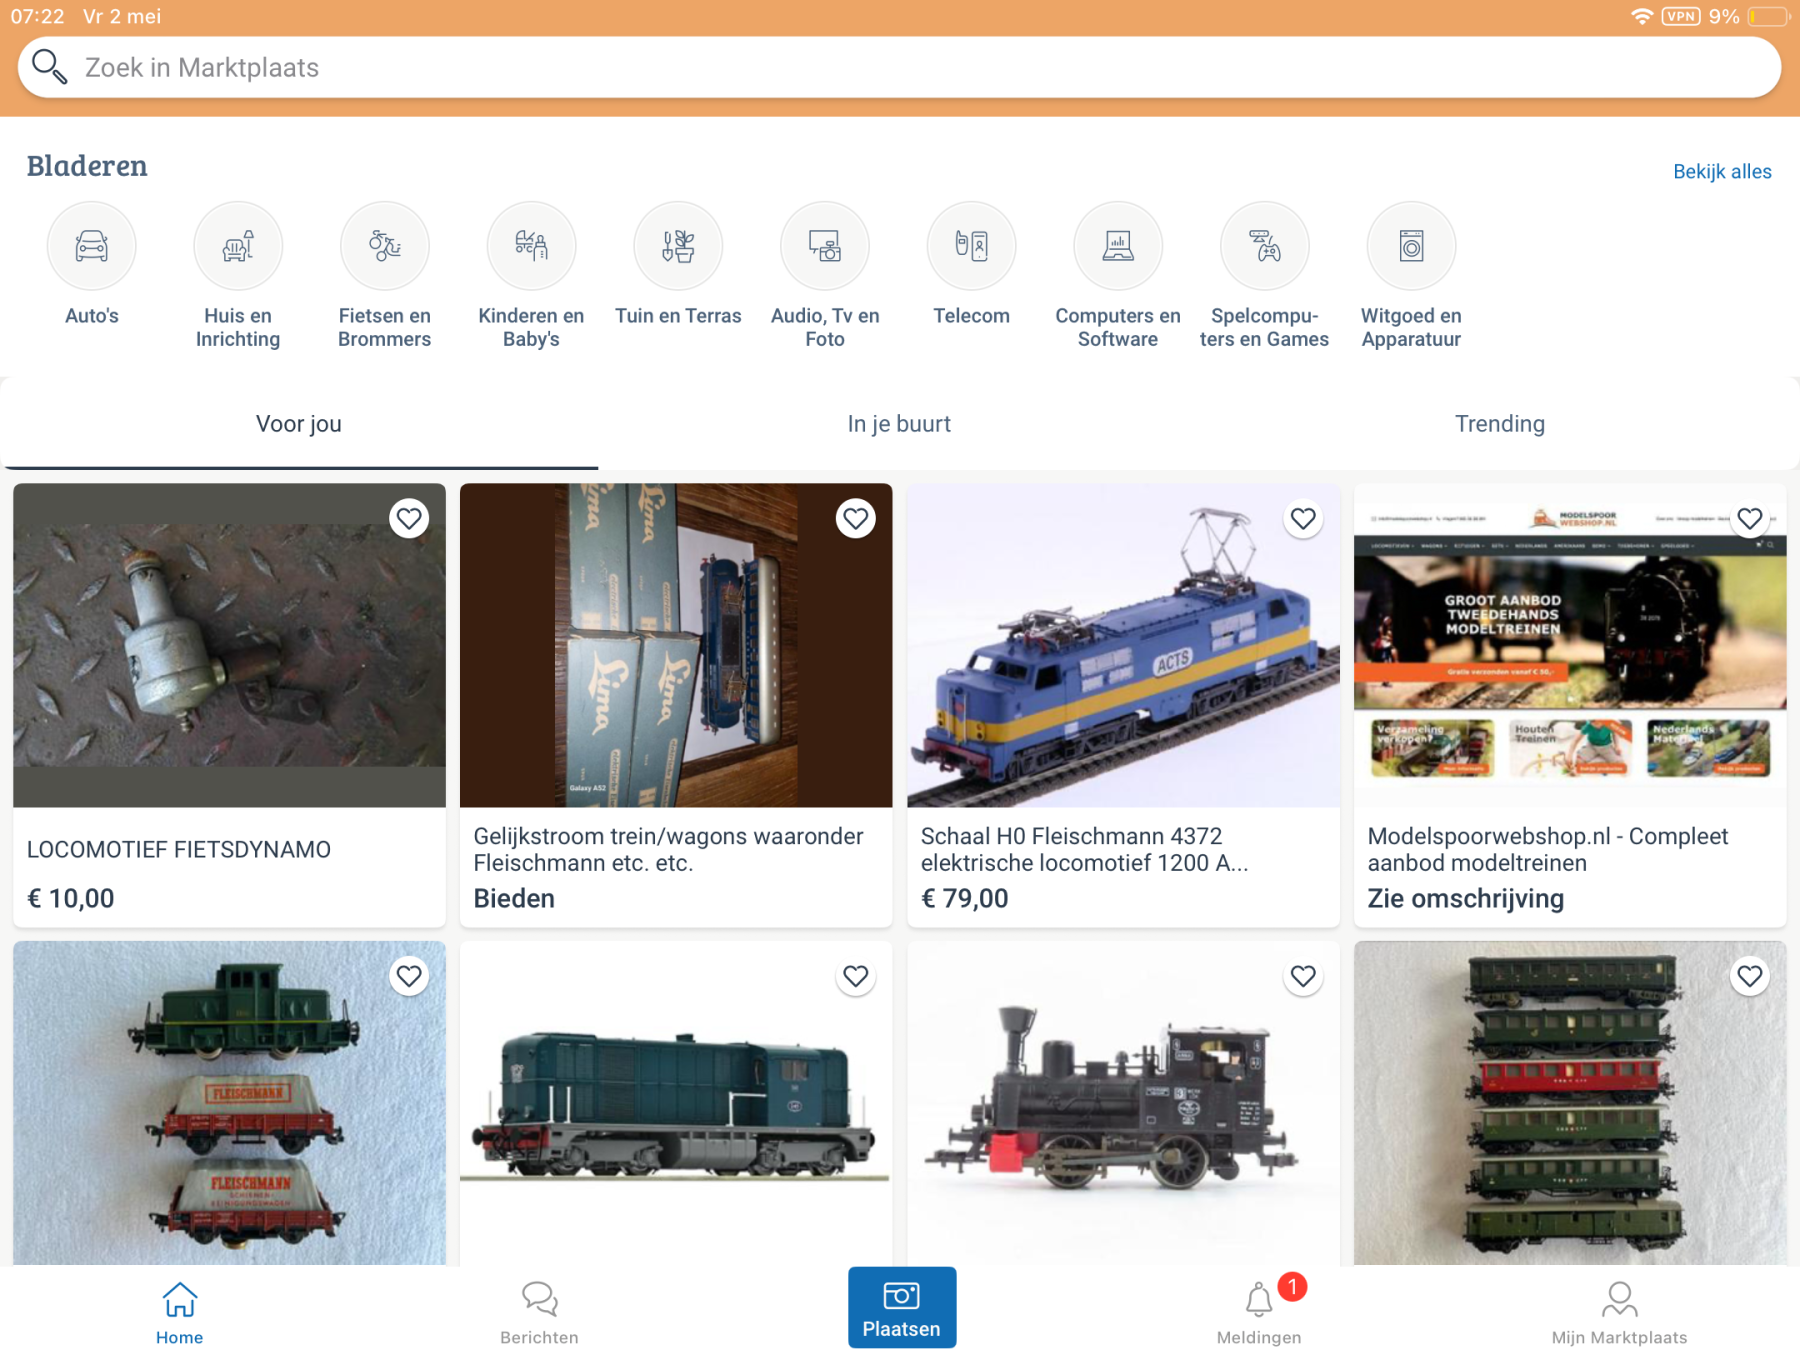
Task: Tap the Plaatsen button
Action: coord(902,1307)
